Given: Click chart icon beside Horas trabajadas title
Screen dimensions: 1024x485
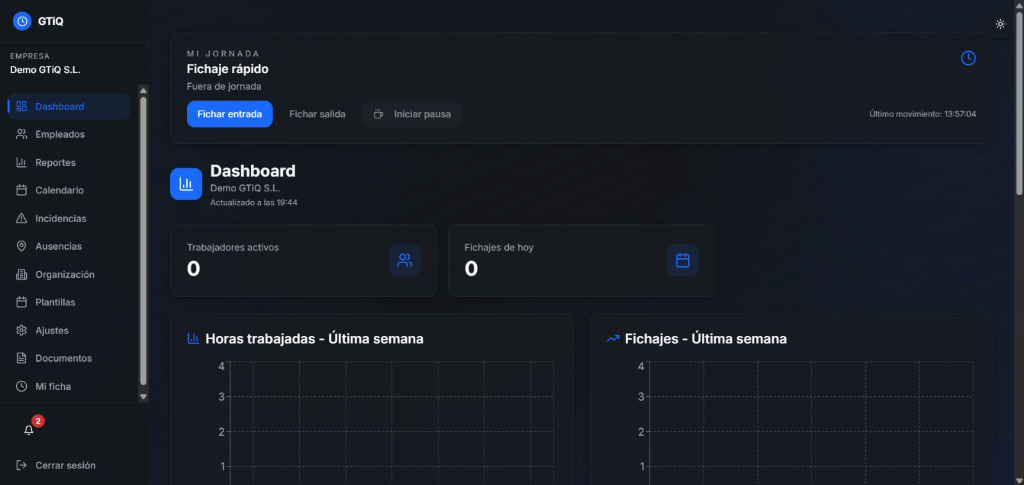Looking at the screenshot, I should (x=193, y=338).
